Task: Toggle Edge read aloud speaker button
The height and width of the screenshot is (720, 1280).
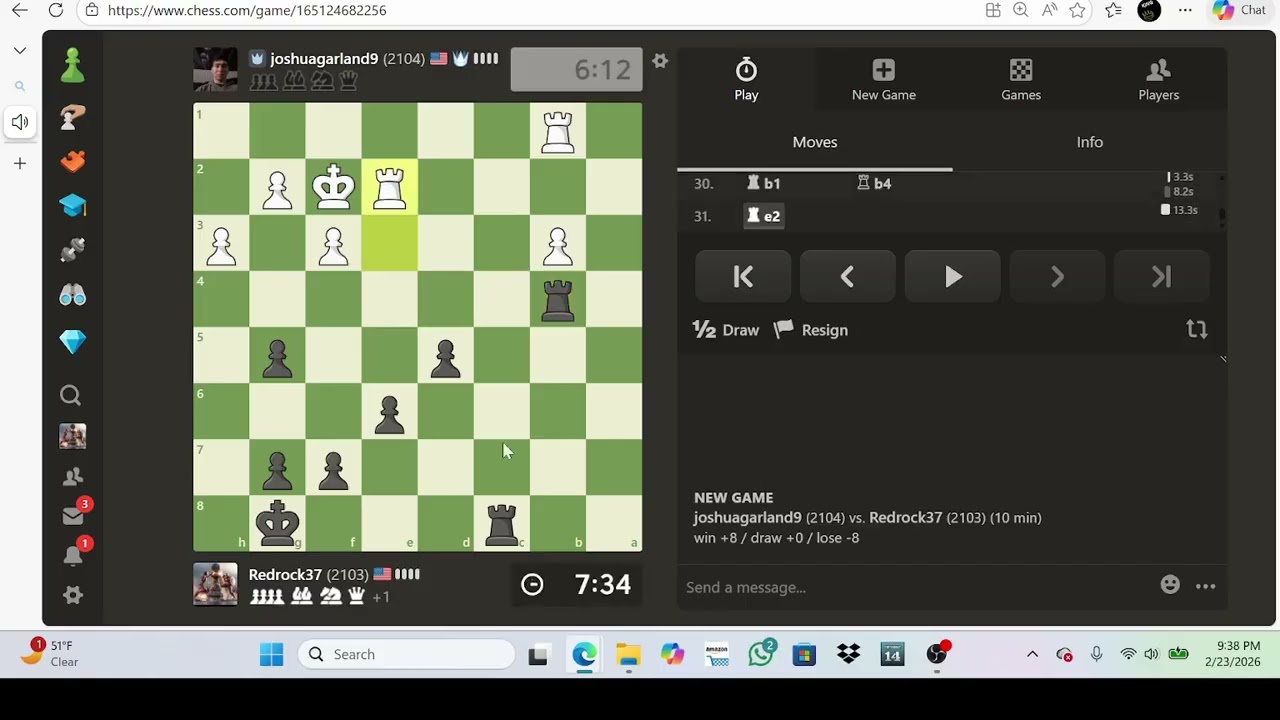Action: coord(20,122)
